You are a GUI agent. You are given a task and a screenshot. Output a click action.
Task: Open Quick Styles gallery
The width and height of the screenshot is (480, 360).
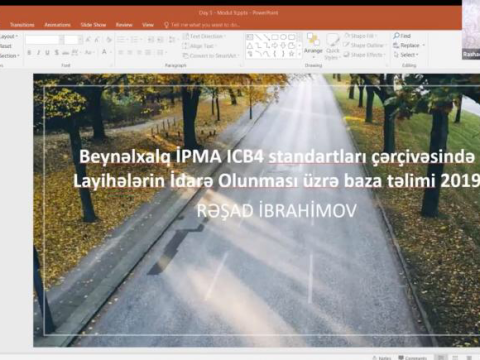[x=332, y=47]
